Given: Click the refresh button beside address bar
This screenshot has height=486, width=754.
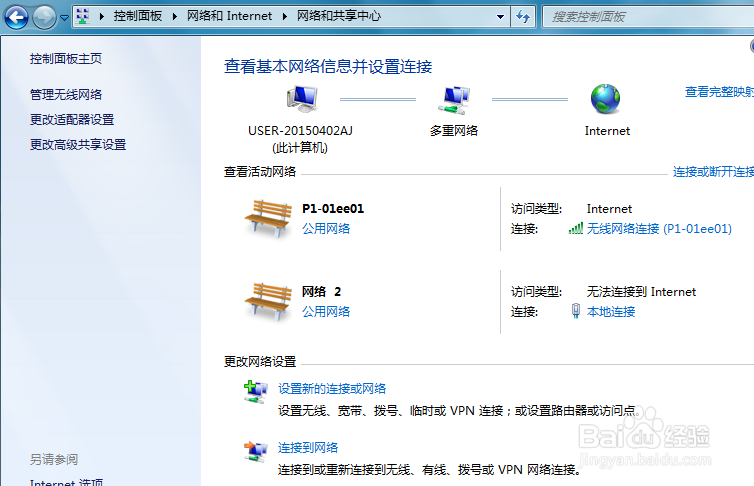Looking at the screenshot, I should [x=523, y=17].
